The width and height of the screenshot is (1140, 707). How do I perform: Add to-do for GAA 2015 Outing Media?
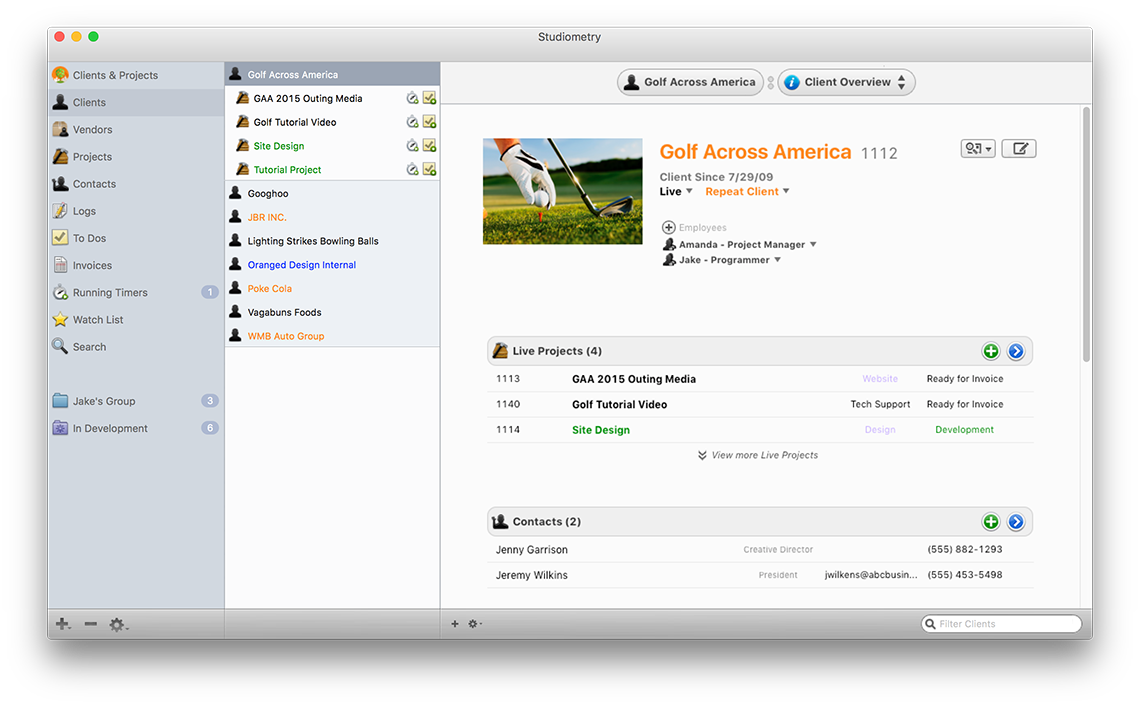pyautogui.click(x=430, y=98)
